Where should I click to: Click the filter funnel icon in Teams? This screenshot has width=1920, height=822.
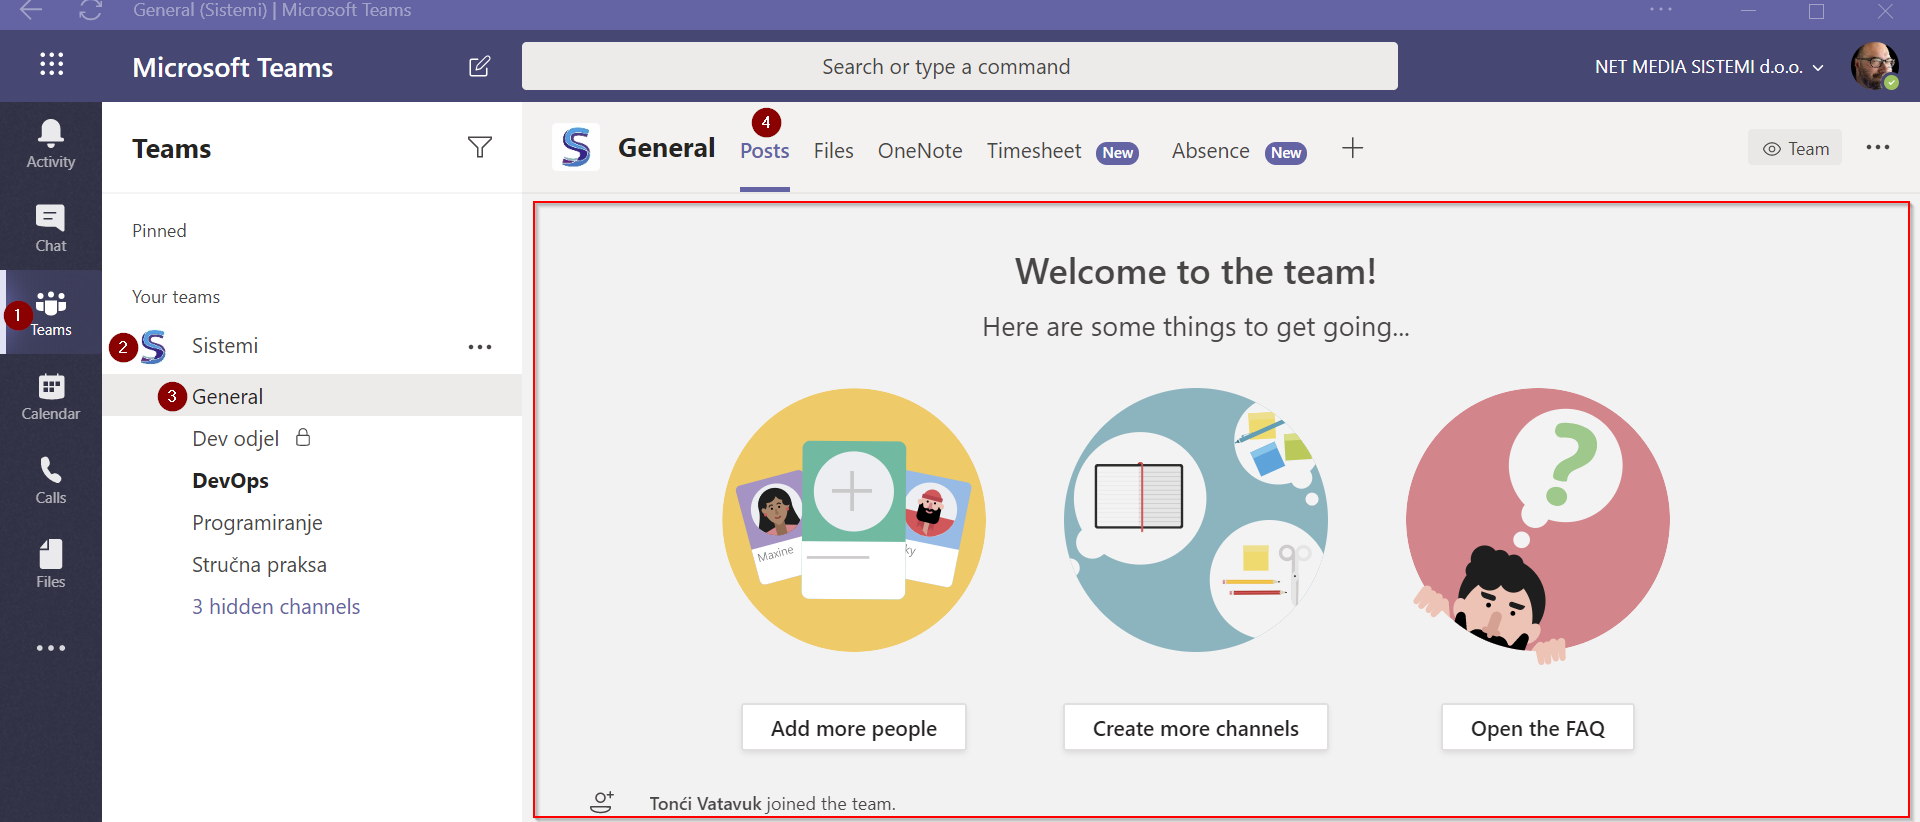pyautogui.click(x=480, y=148)
